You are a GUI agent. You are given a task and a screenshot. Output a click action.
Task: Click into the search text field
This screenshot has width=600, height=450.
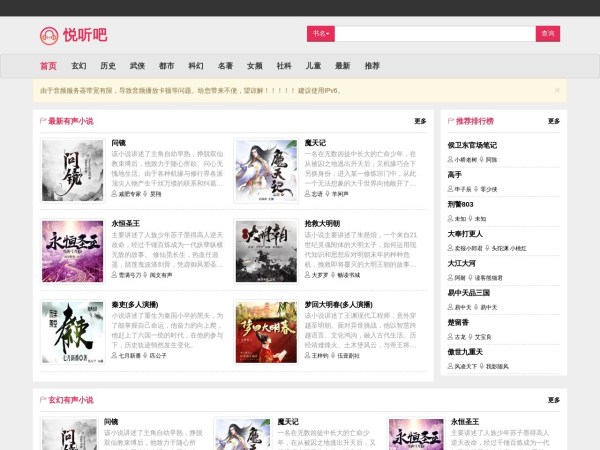[x=434, y=33]
